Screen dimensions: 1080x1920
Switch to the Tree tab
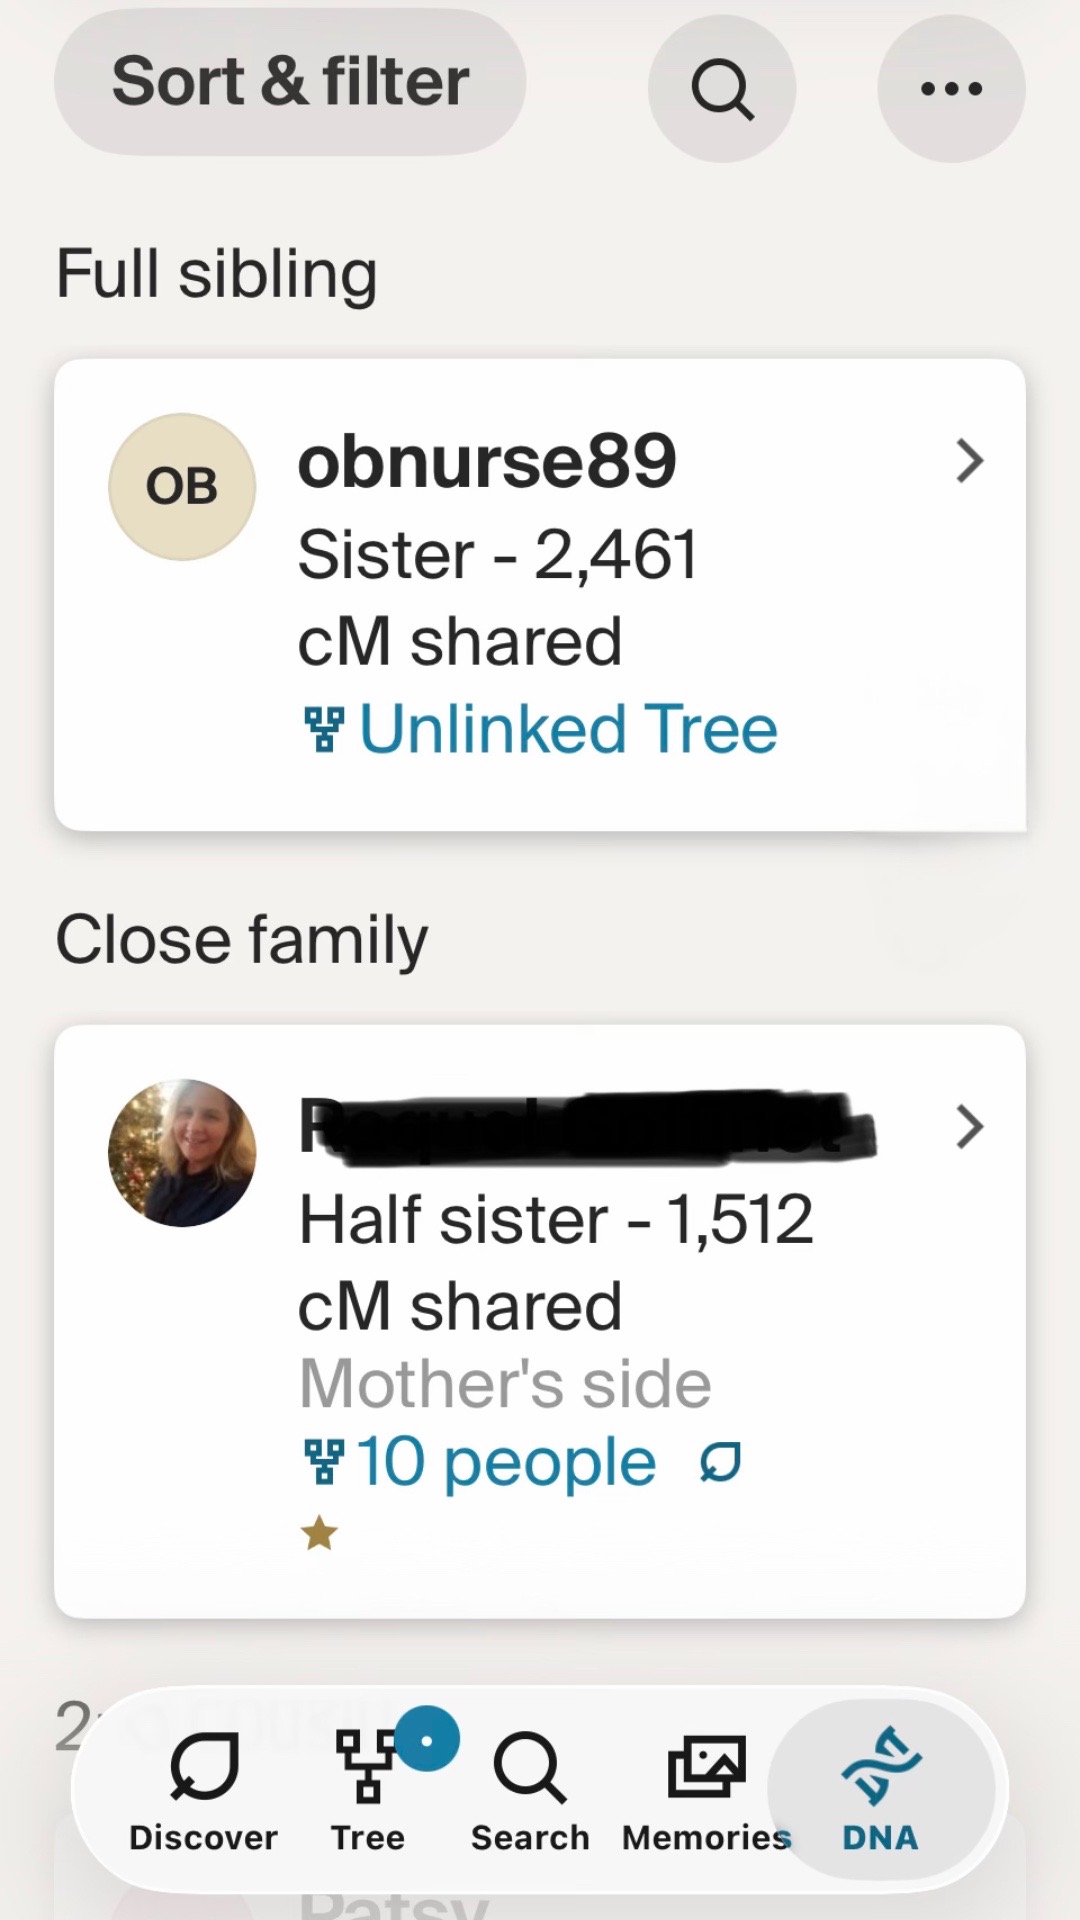click(x=368, y=1790)
